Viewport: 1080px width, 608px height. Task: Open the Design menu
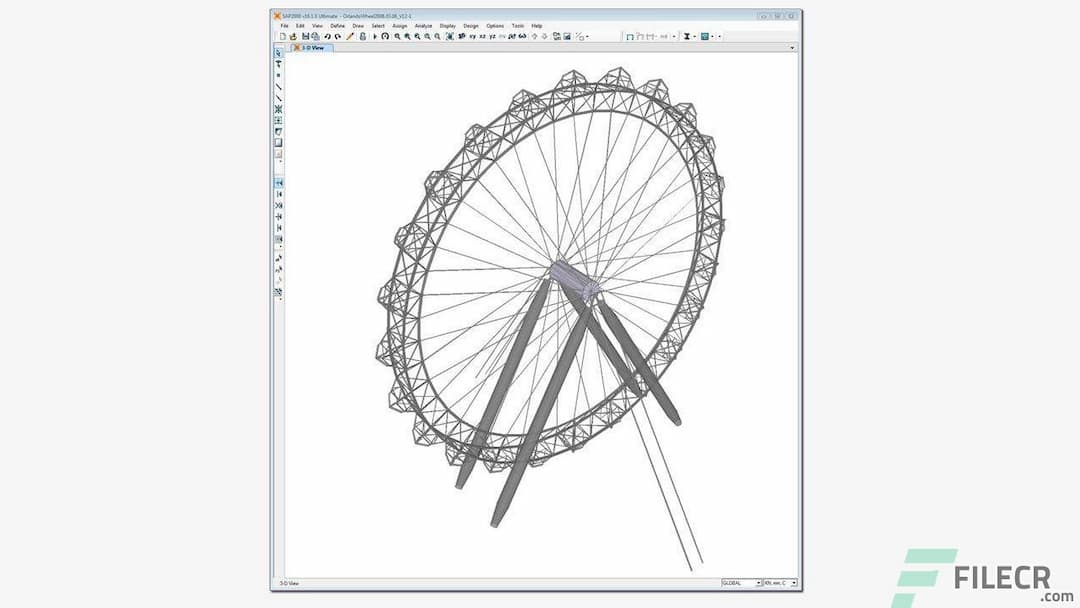click(471, 25)
